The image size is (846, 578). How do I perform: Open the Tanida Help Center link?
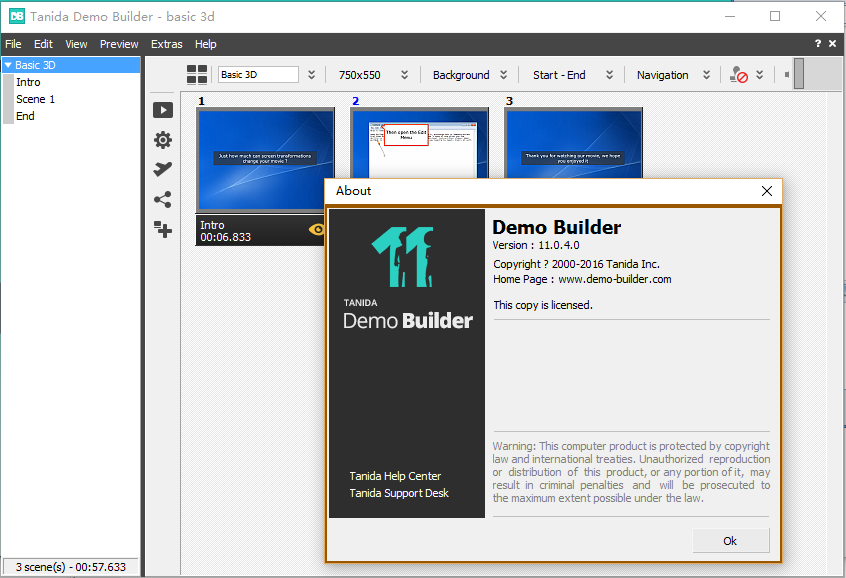[x=395, y=476]
